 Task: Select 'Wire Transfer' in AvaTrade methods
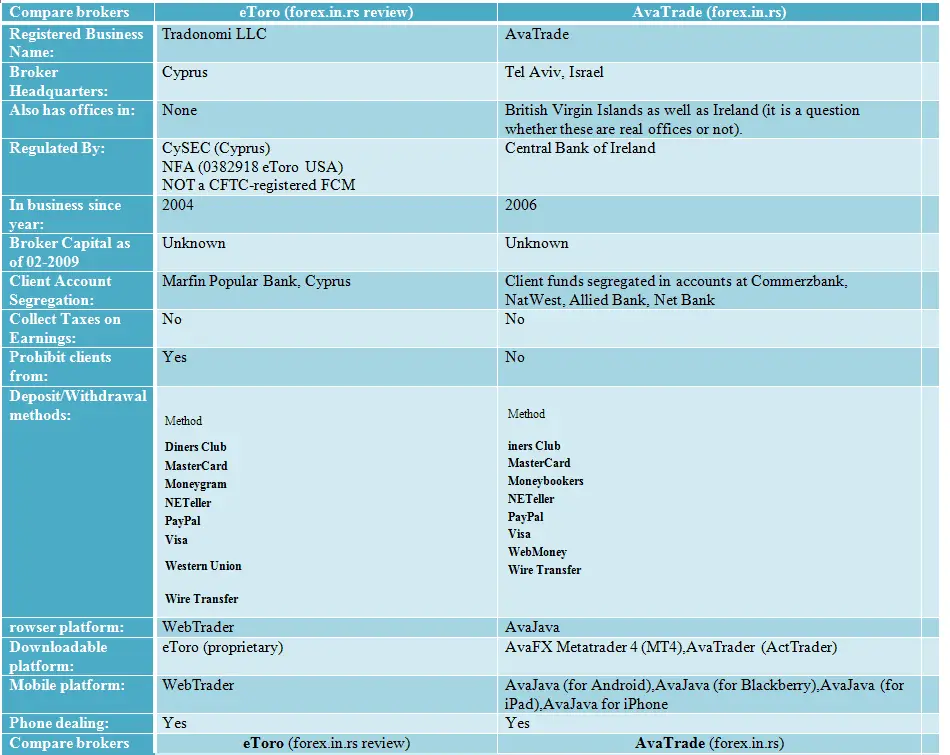(x=545, y=570)
